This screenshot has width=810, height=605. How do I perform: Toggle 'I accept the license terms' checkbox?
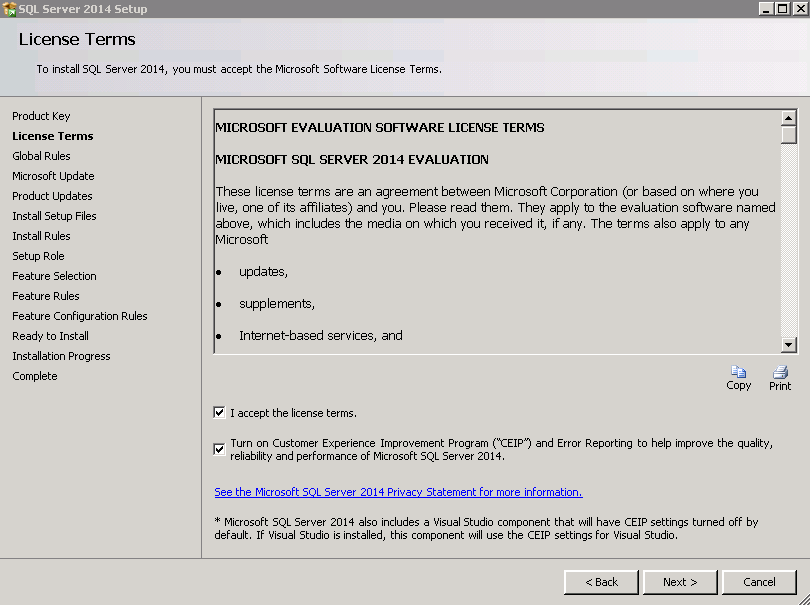point(219,412)
